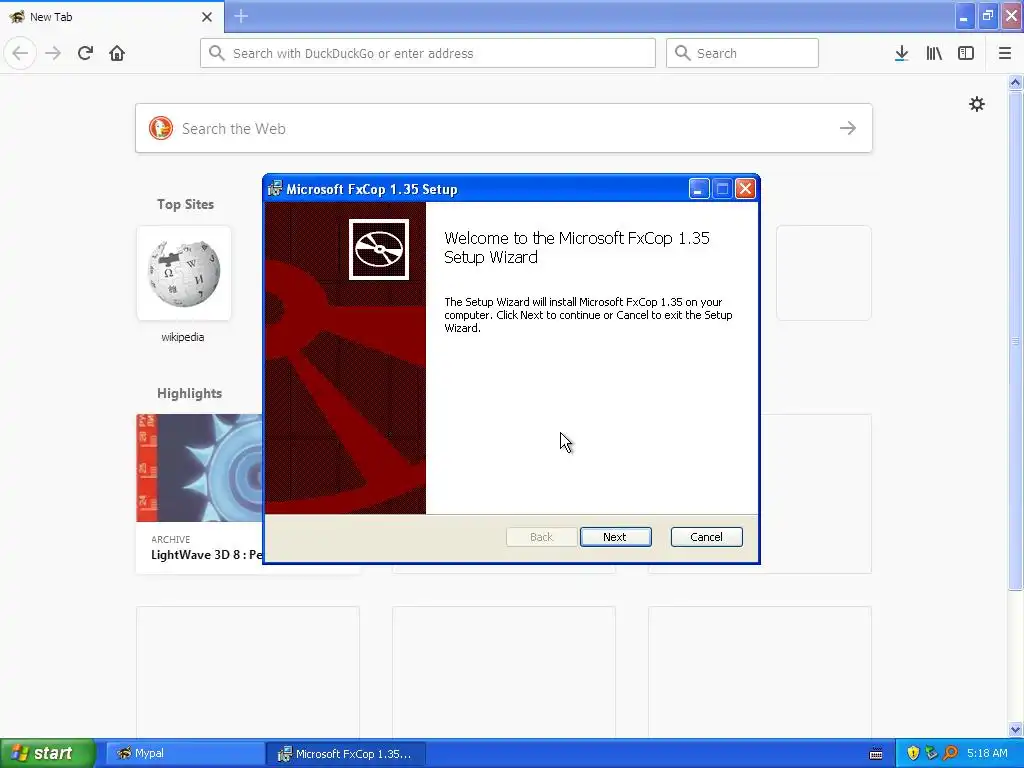Open the Windows start menu
The width and height of the screenshot is (1024, 768).
[48, 753]
